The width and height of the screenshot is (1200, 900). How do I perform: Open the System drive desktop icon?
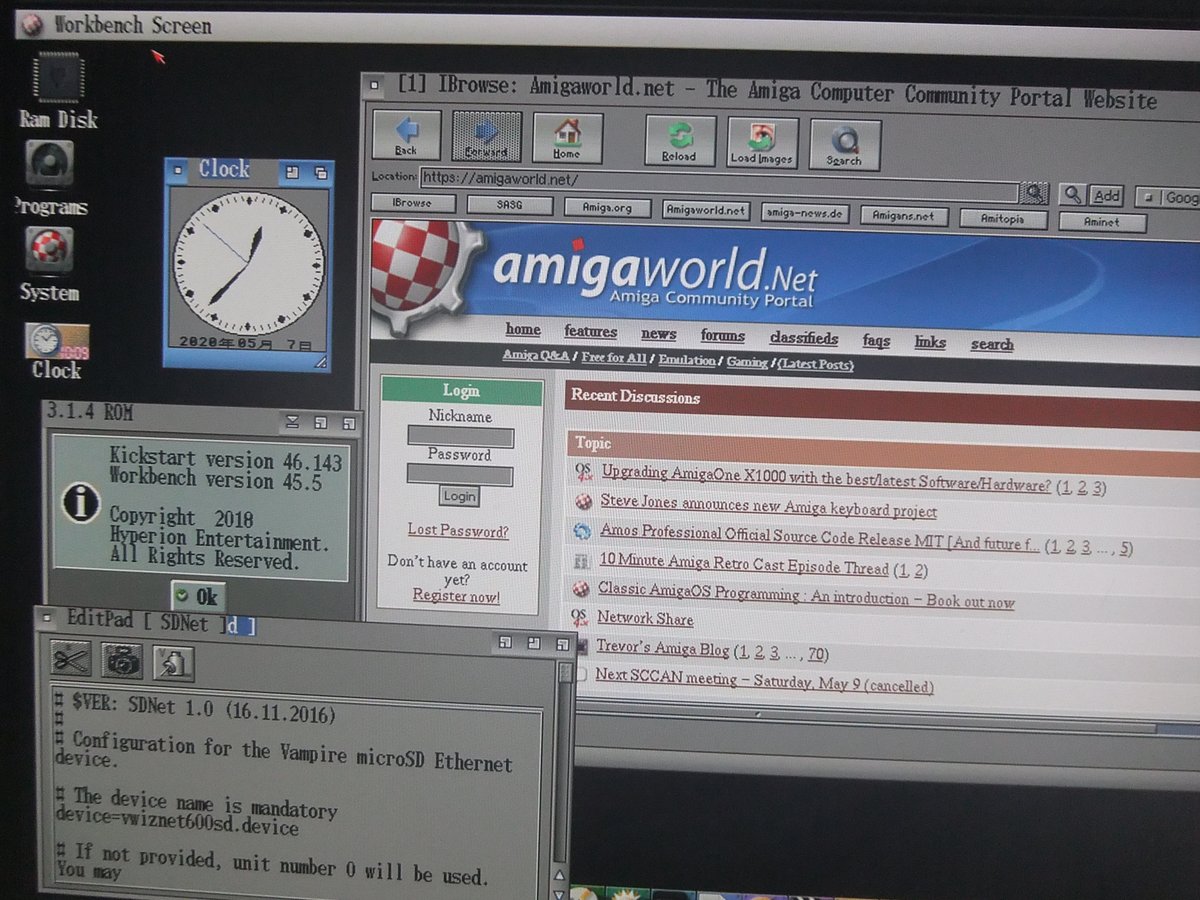[49, 265]
